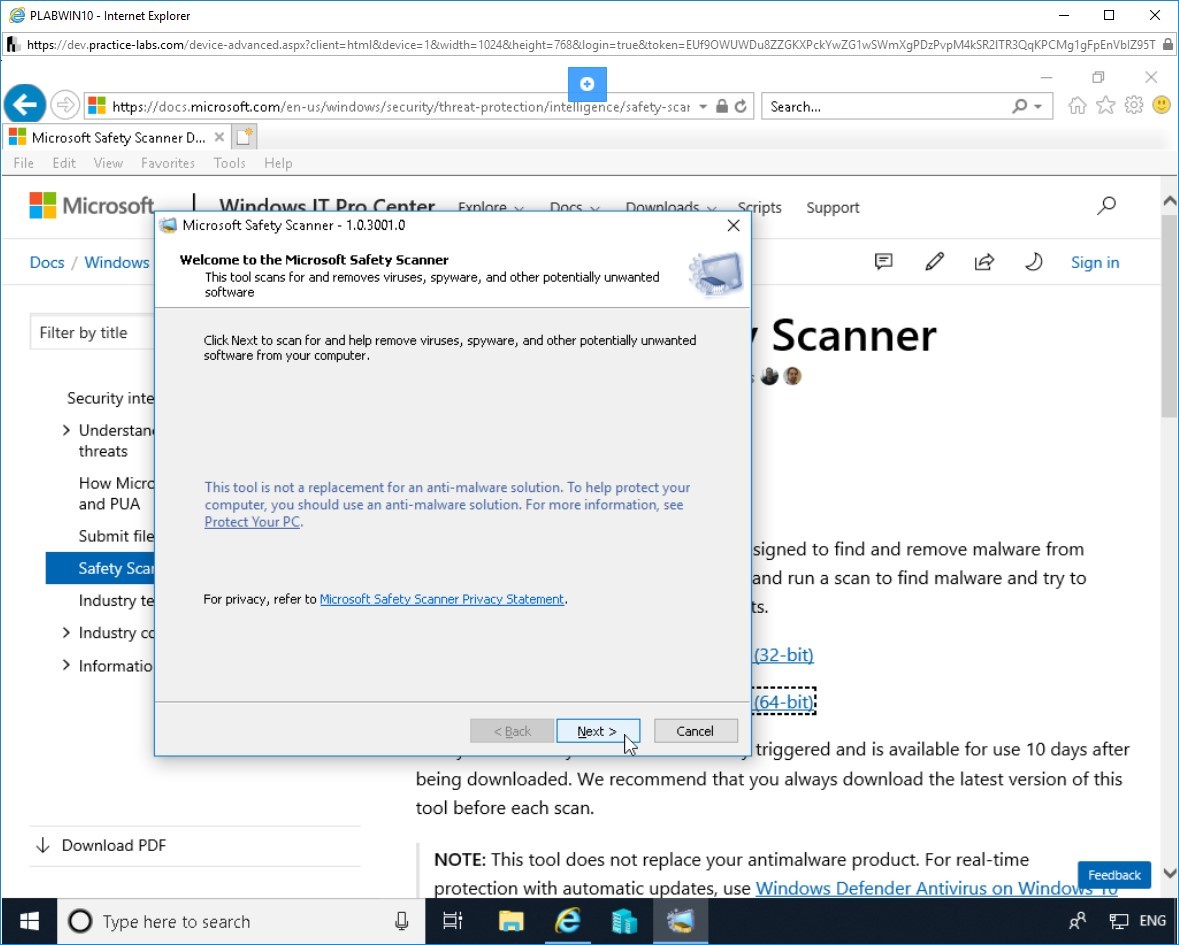Click the Filter by title field
Viewport: 1179px width, 945px height.
pos(92,332)
